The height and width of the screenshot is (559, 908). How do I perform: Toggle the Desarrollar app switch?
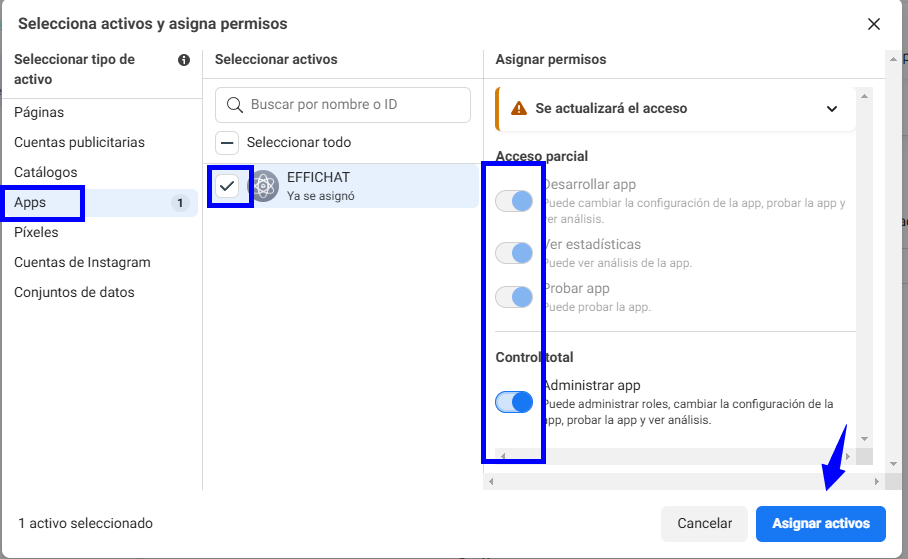coord(514,202)
